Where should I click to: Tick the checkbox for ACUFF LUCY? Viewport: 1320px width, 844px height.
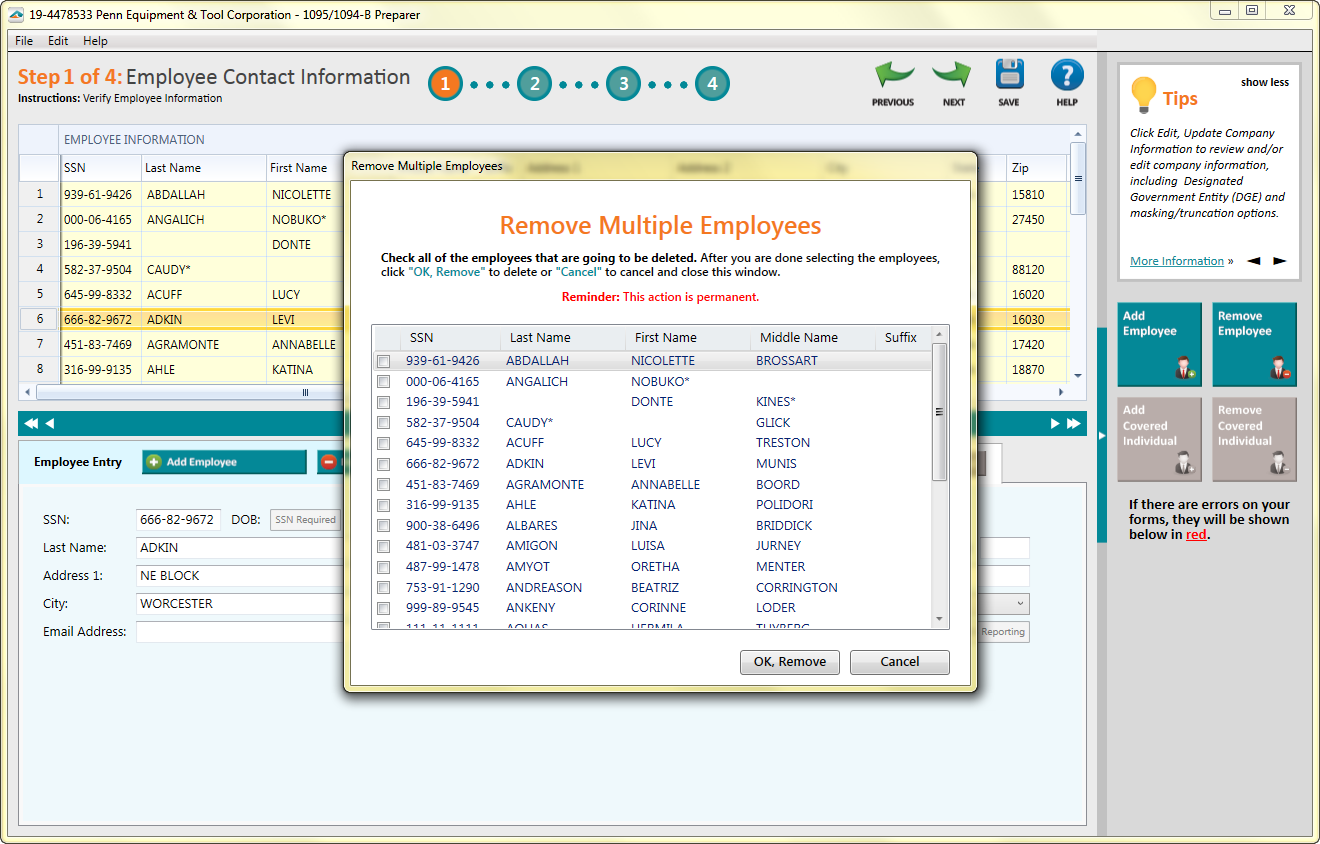pyautogui.click(x=383, y=443)
